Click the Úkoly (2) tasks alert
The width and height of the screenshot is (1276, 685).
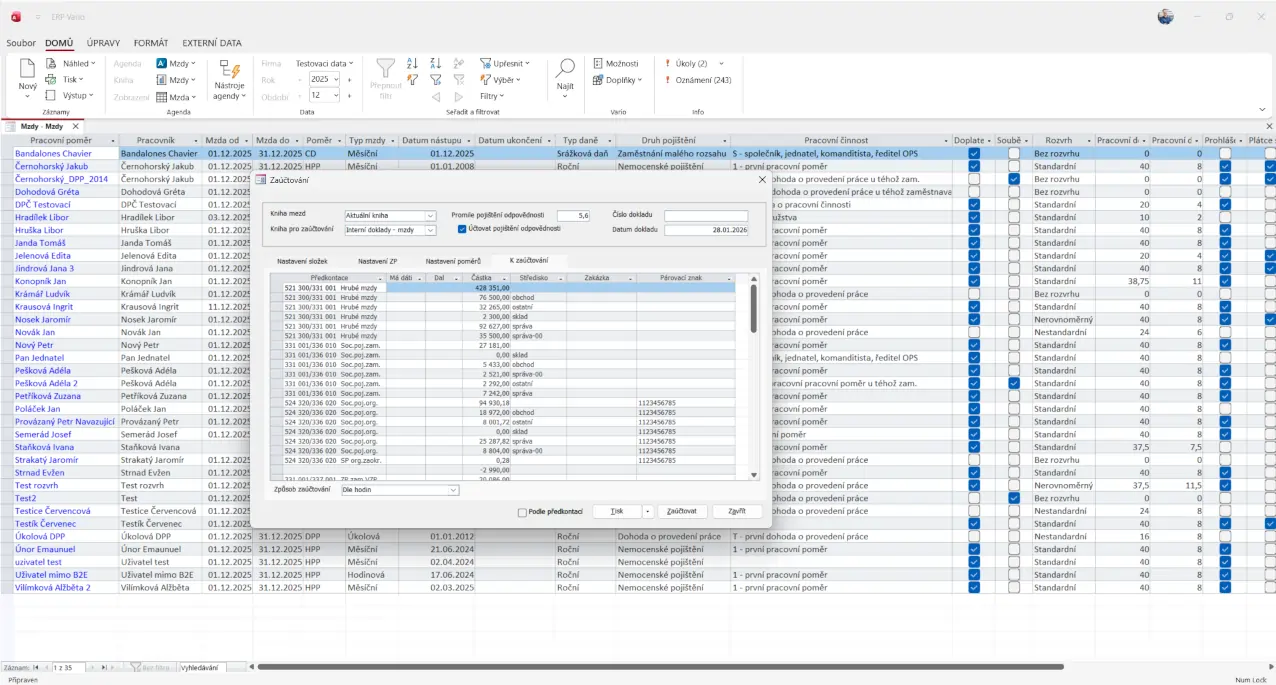tap(690, 63)
